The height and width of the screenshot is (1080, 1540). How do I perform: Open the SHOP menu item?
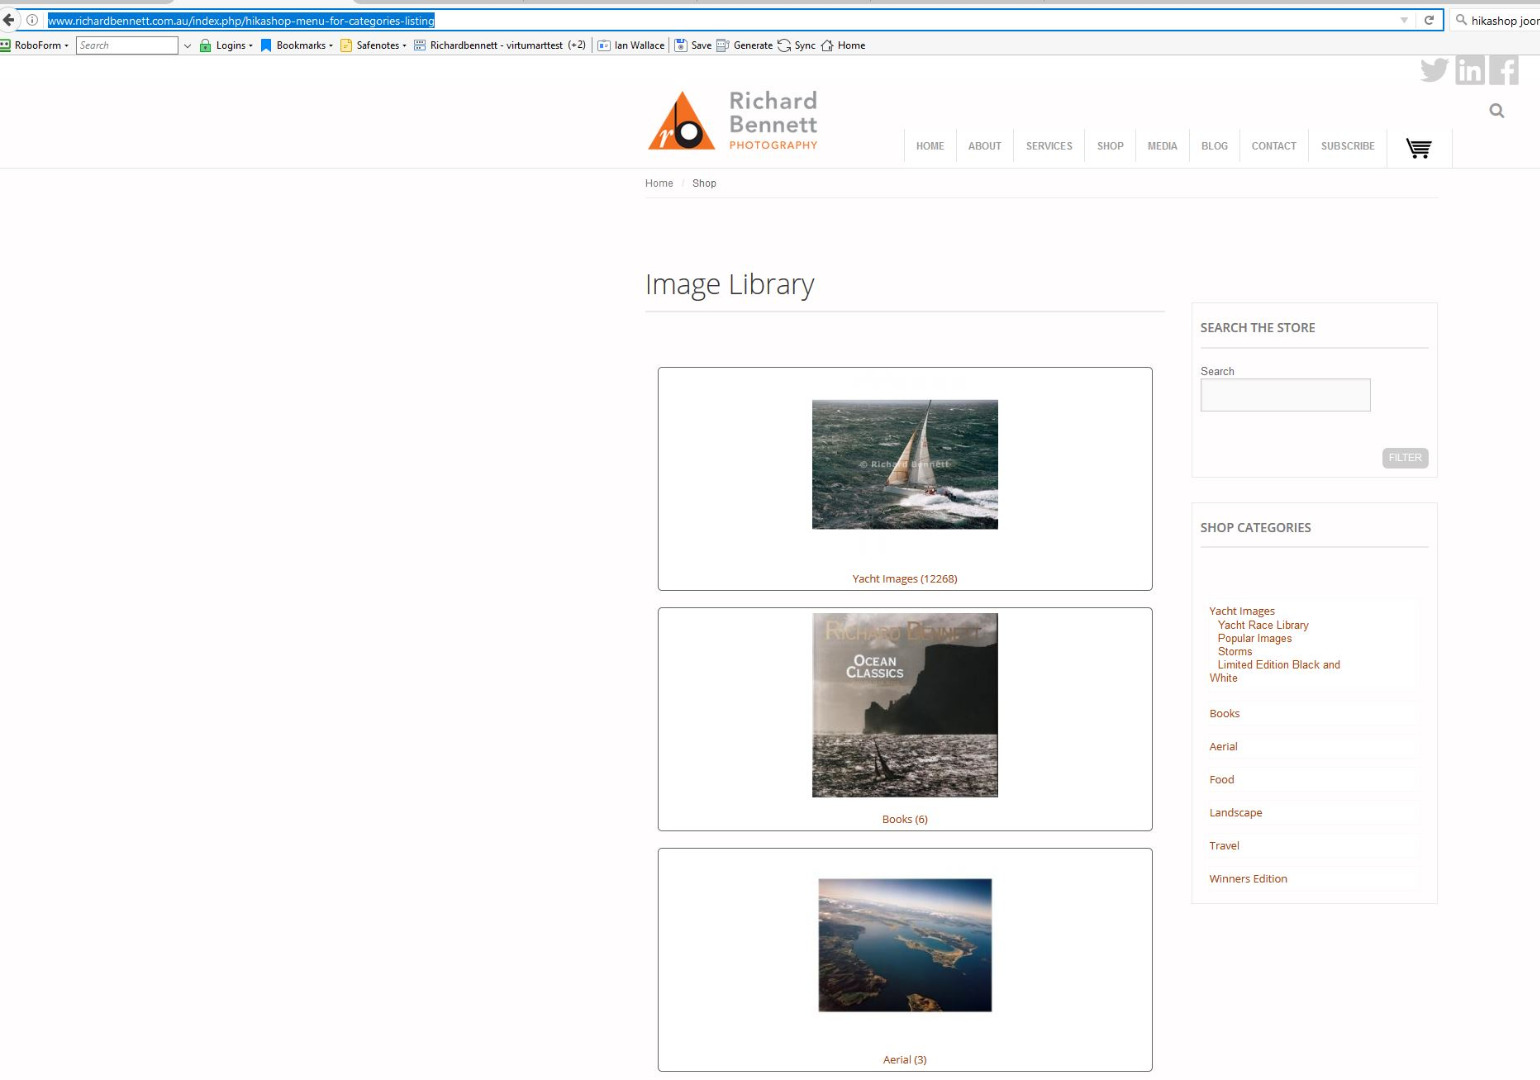(x=1110, y=146)
